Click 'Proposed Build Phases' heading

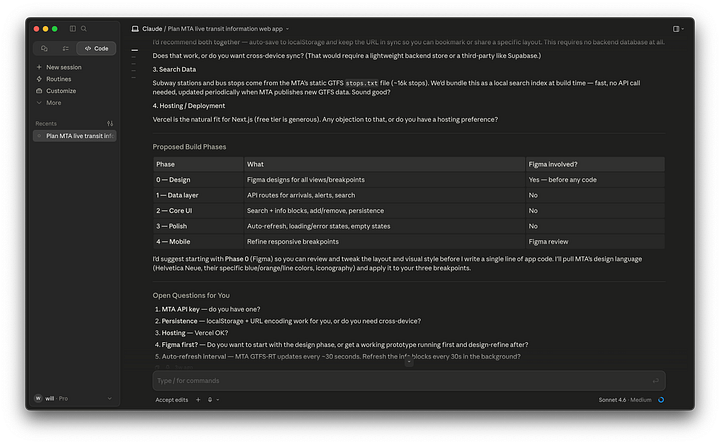point(189,147)
